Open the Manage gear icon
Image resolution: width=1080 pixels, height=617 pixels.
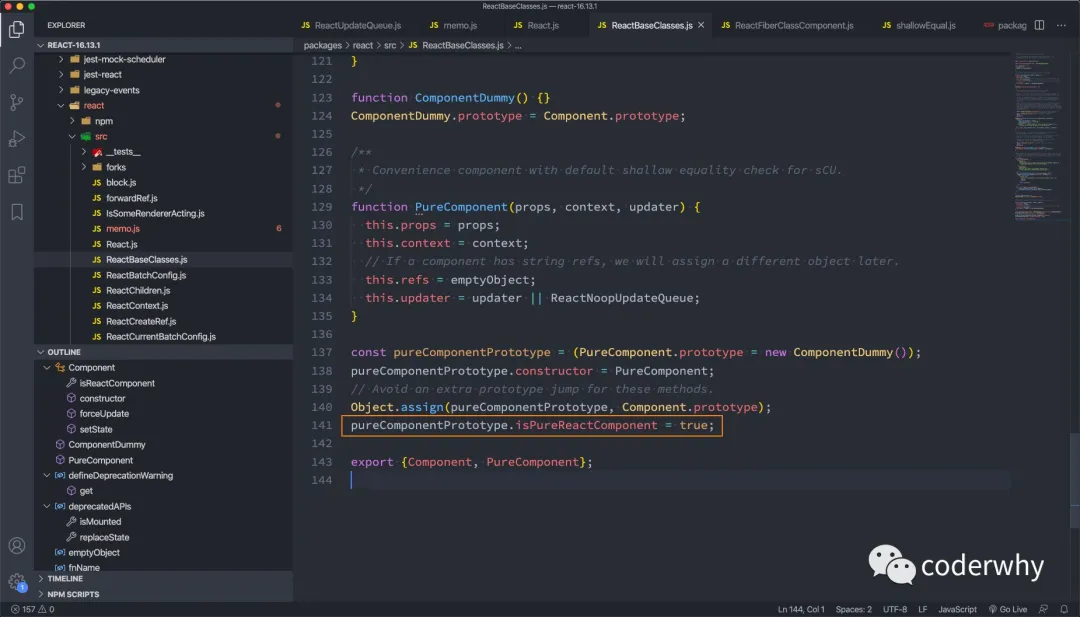point(17,582)
